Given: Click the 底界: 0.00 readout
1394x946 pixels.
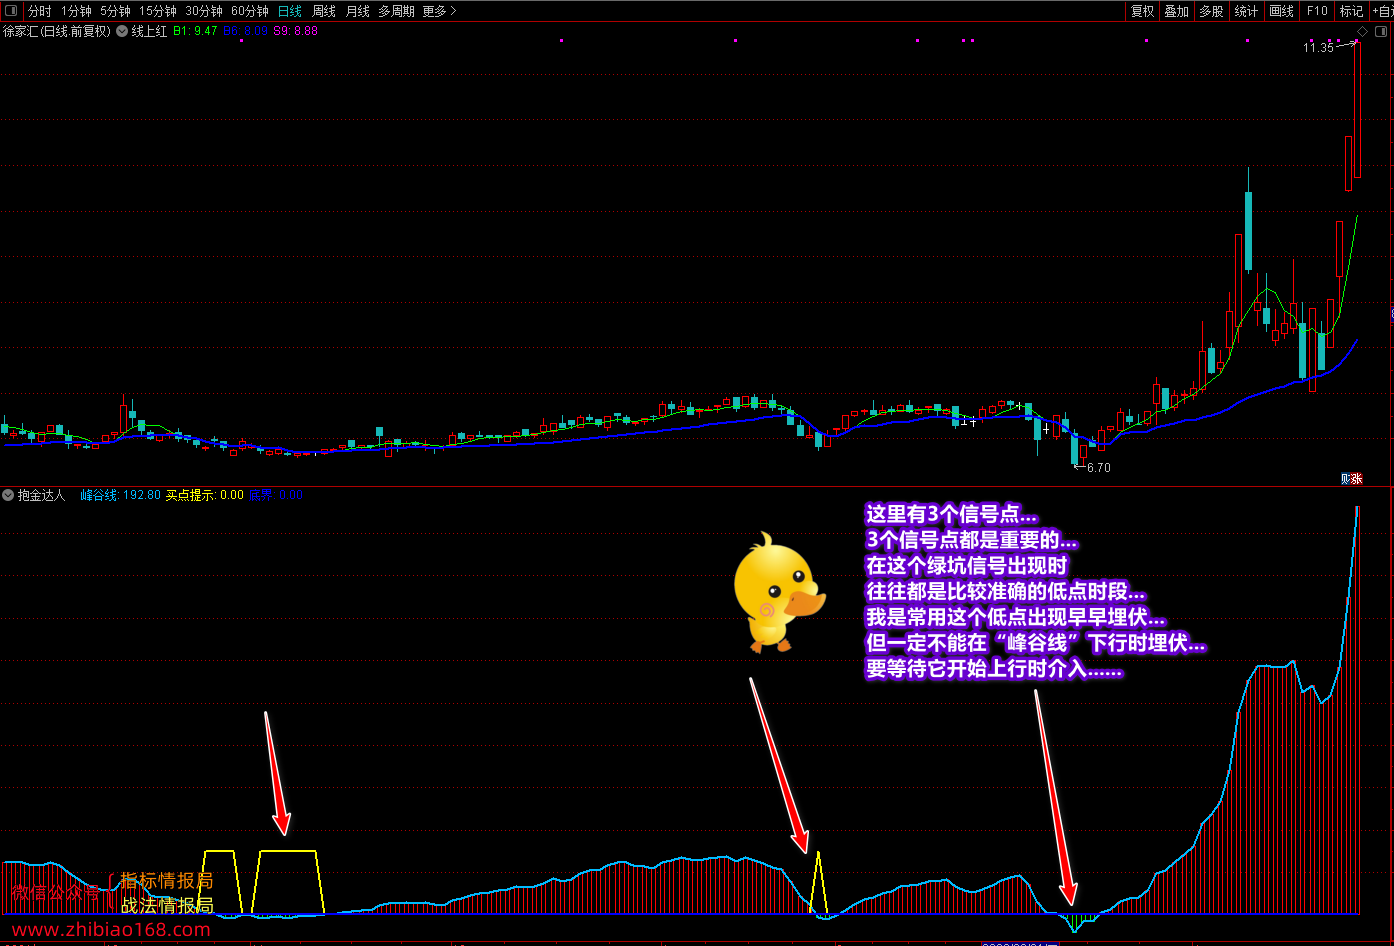Looking at the screenshot, I should point(275,495).
